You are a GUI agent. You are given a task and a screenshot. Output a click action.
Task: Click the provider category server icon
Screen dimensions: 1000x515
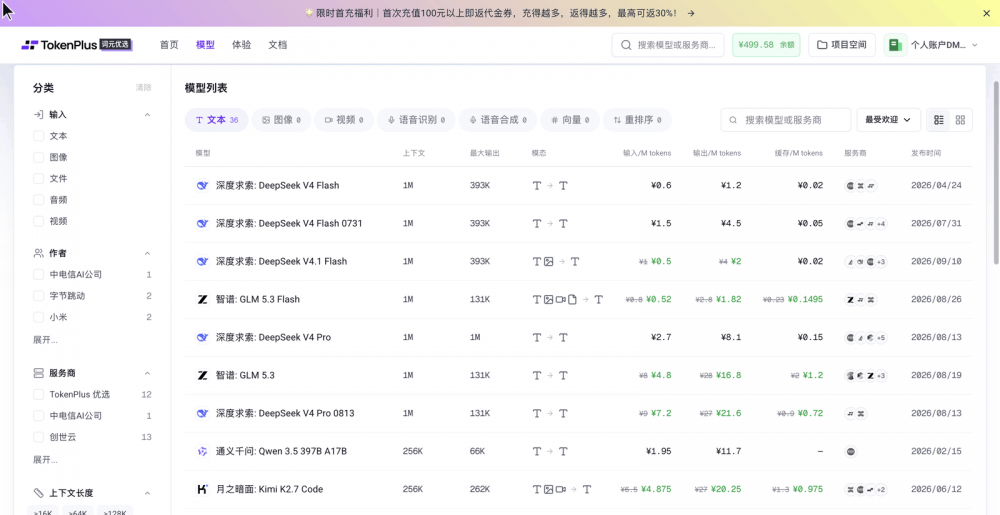[x=38, y=373]
